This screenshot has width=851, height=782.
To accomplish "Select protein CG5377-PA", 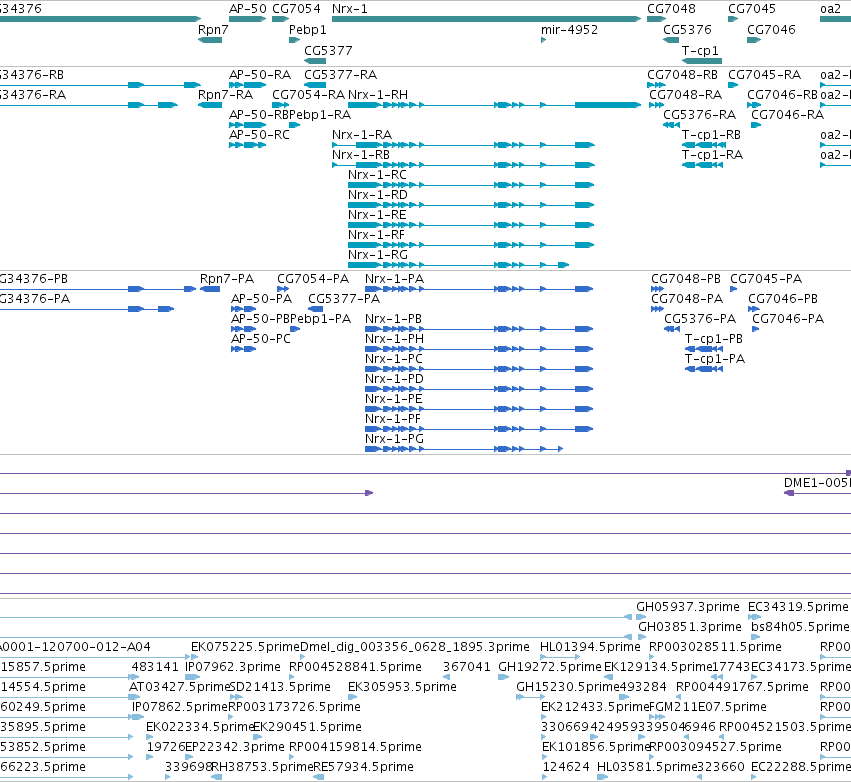I will [x=344, y=299].
